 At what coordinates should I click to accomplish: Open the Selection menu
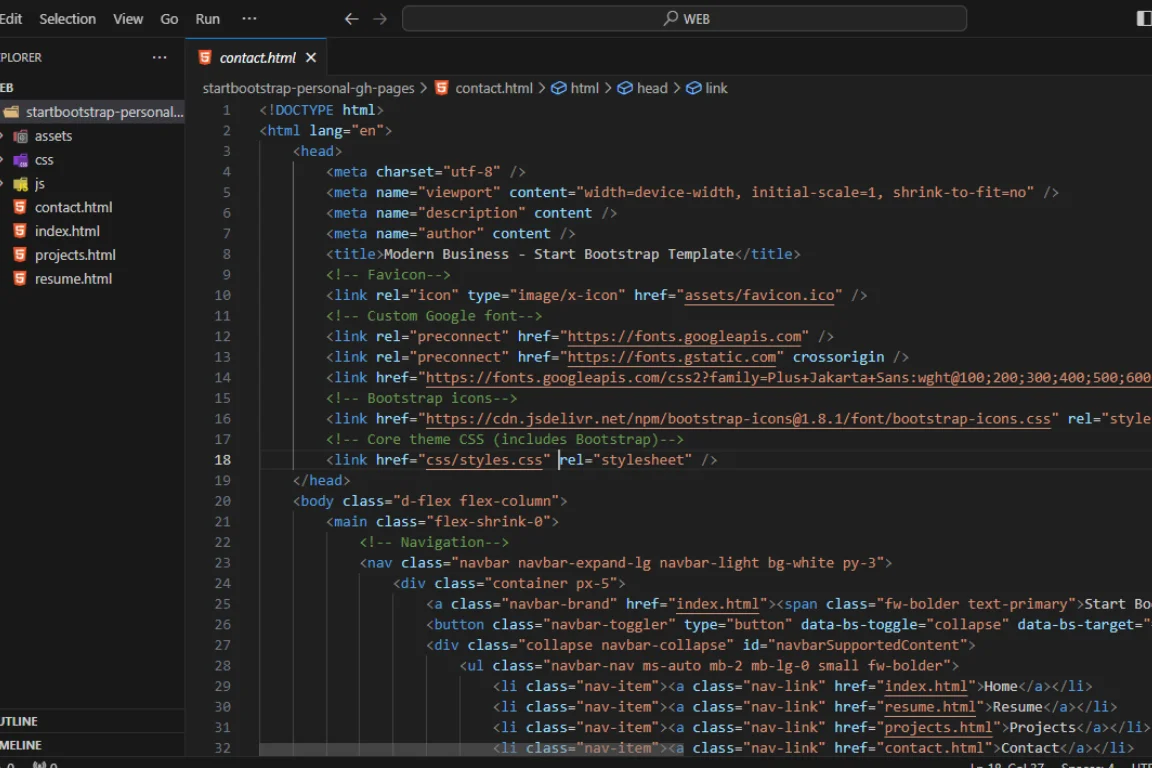pos(68,19)
